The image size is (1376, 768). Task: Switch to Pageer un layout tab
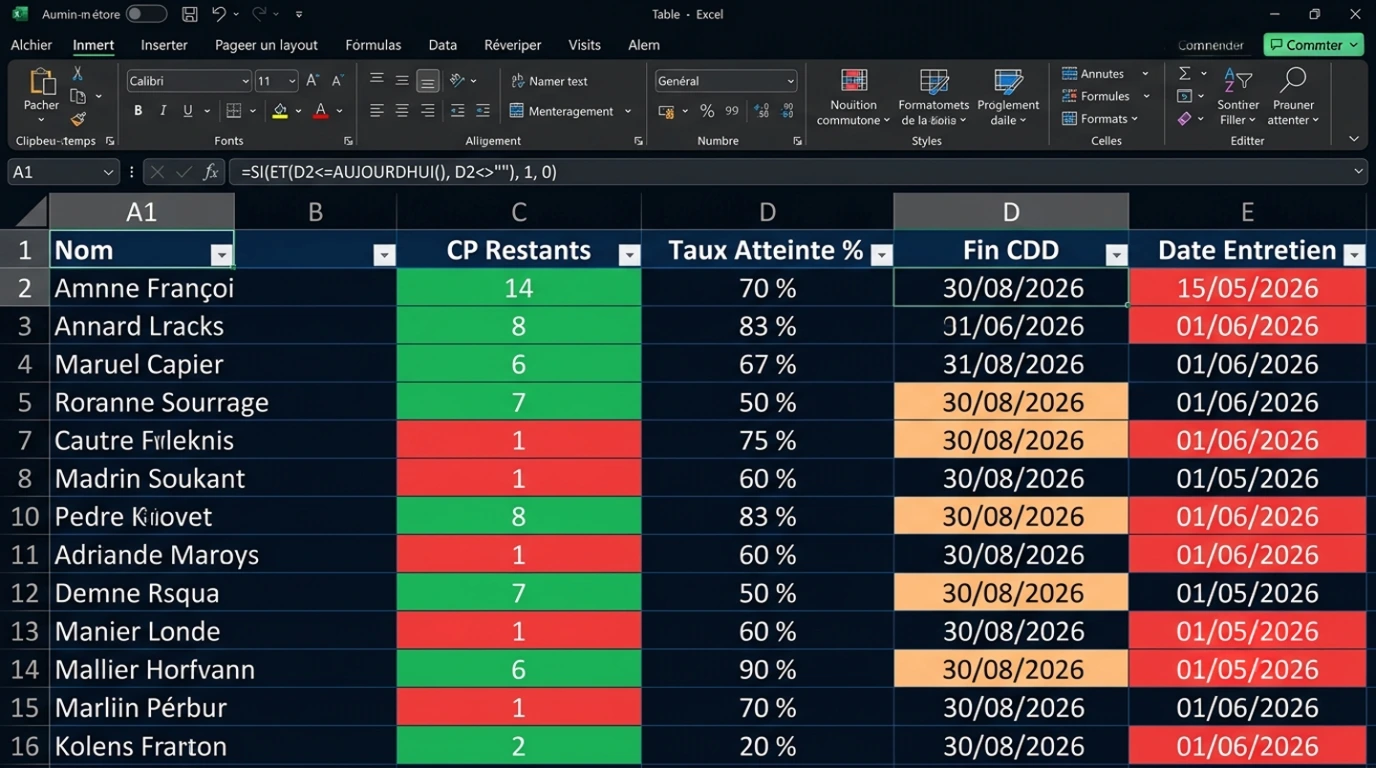[x=266, y=45]
